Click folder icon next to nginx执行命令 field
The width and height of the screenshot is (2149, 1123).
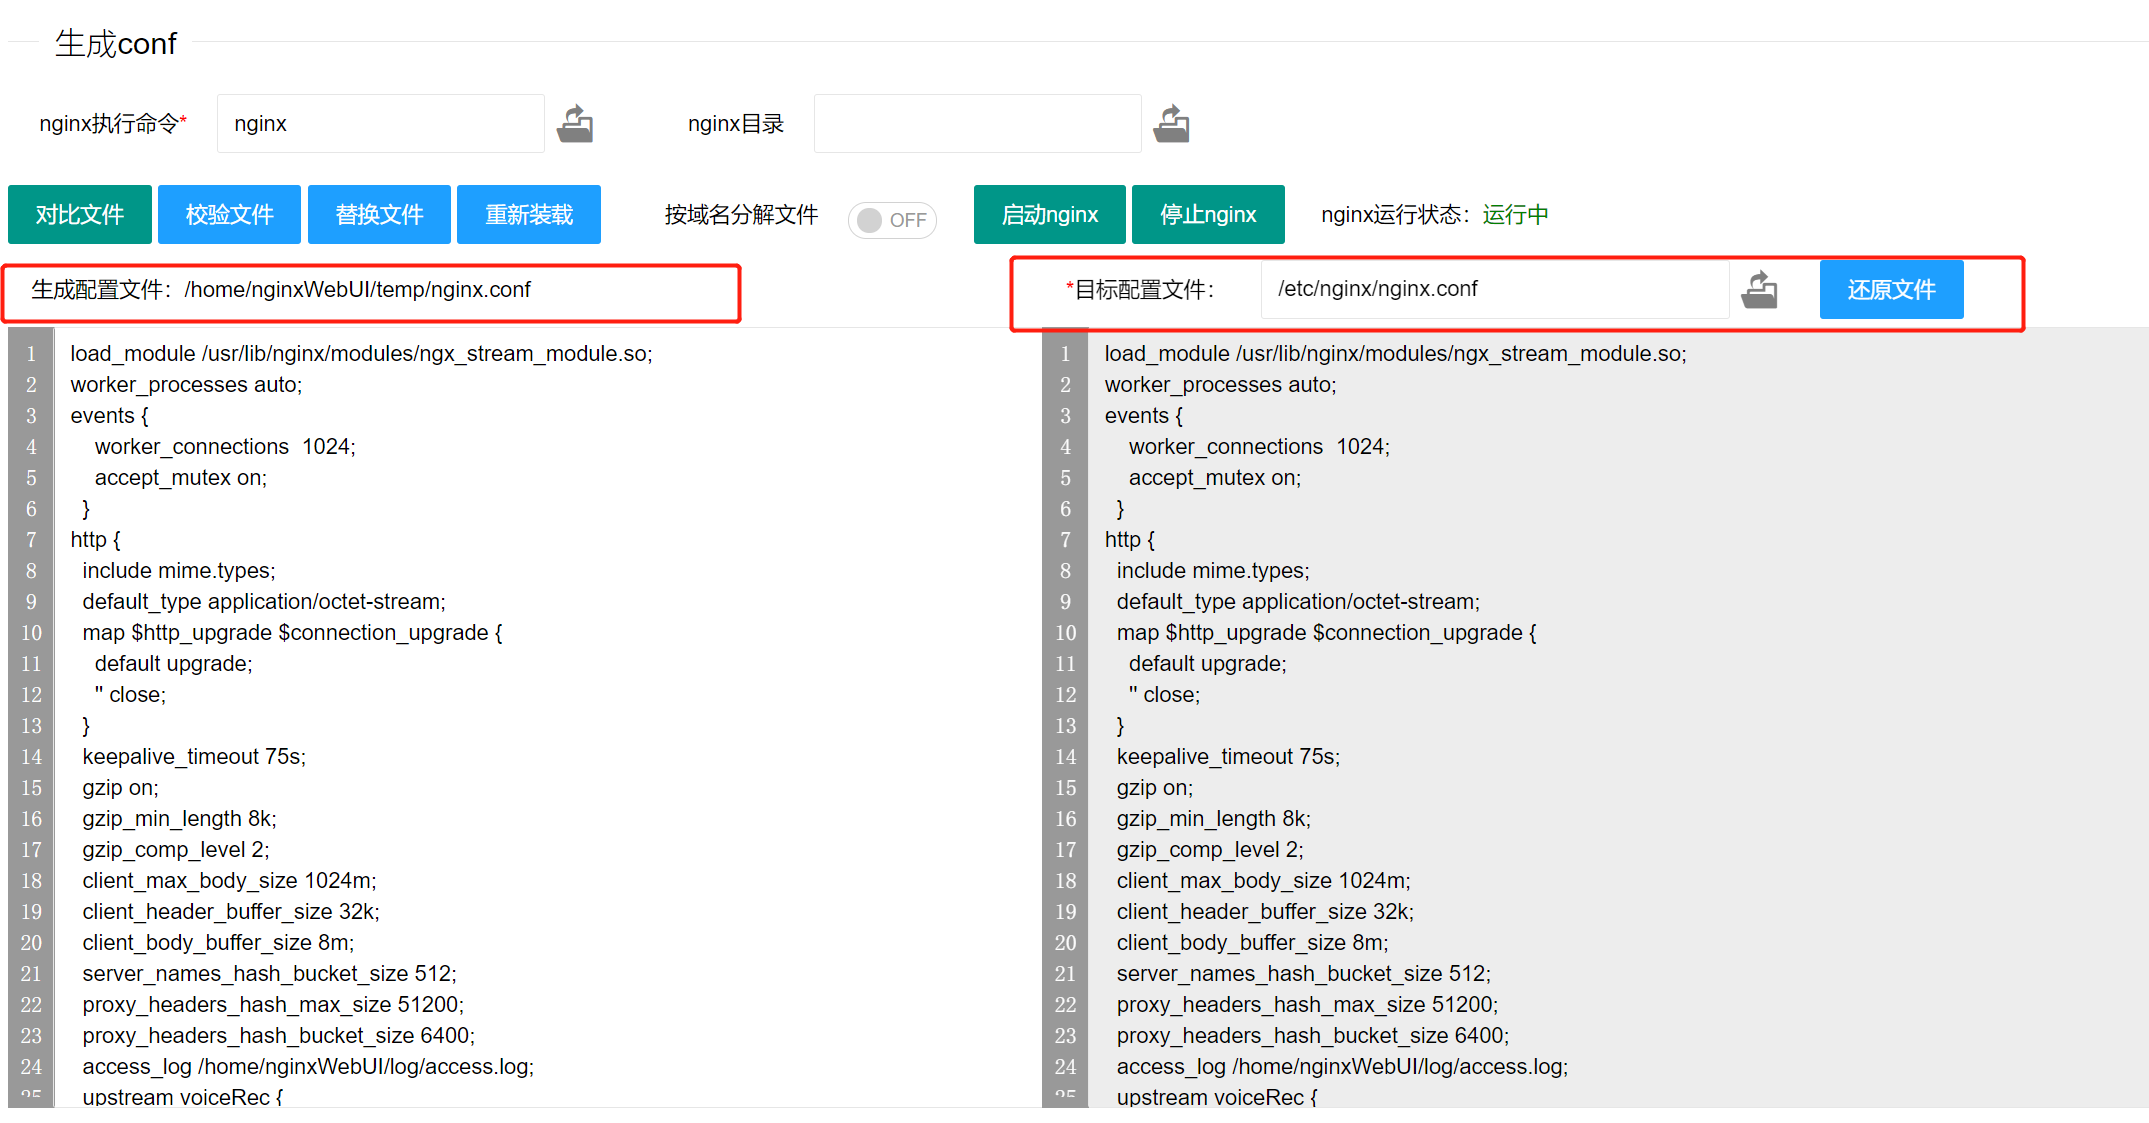575,124
